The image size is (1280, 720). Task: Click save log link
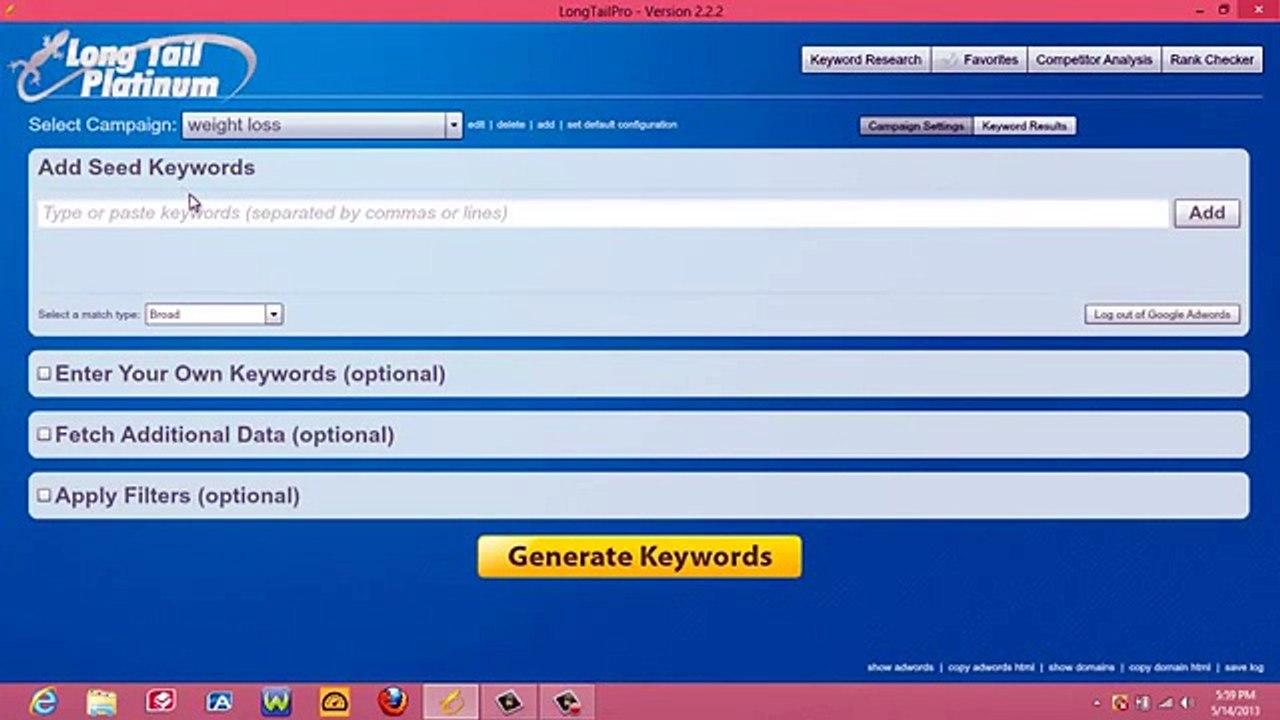click(1244, 667)
